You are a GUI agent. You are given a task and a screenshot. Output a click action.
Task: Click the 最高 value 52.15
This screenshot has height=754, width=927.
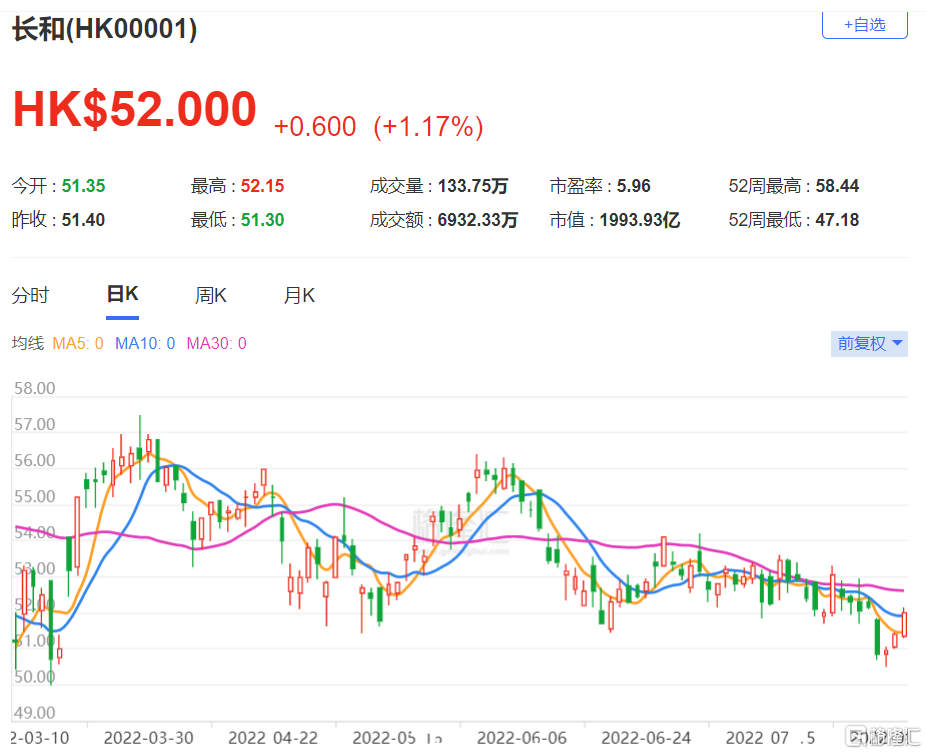coord(262,186)
